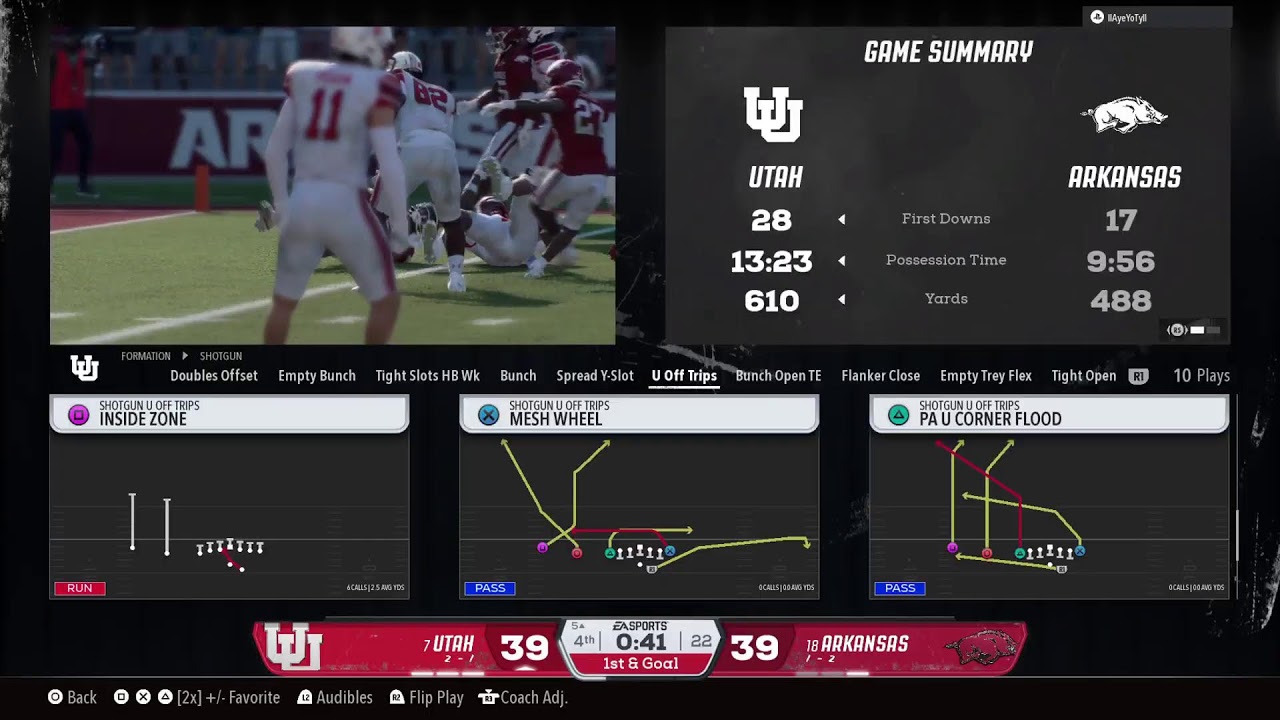Viewport: 1280px width, 720px height.
Task: Click Flip Play
Action: pyautogui.click(x=436, y=697)
